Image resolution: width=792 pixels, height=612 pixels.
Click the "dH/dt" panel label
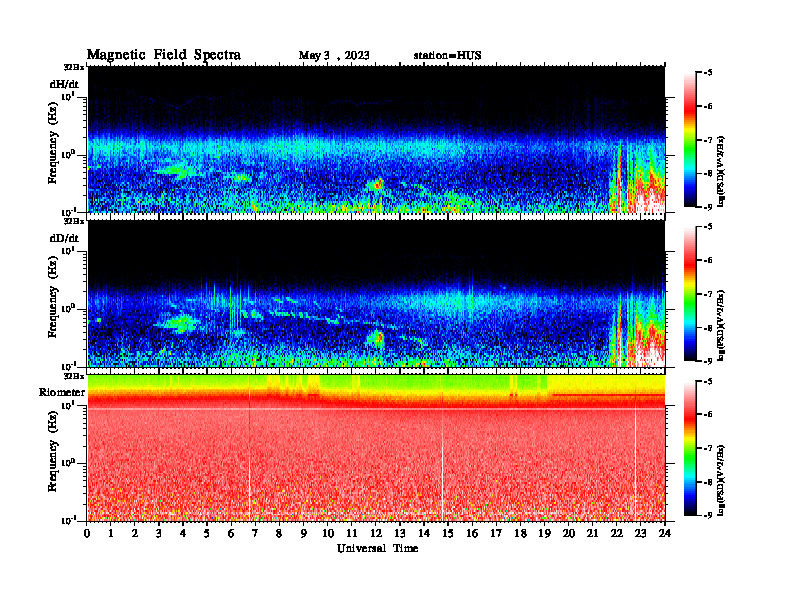pos(64,84)
